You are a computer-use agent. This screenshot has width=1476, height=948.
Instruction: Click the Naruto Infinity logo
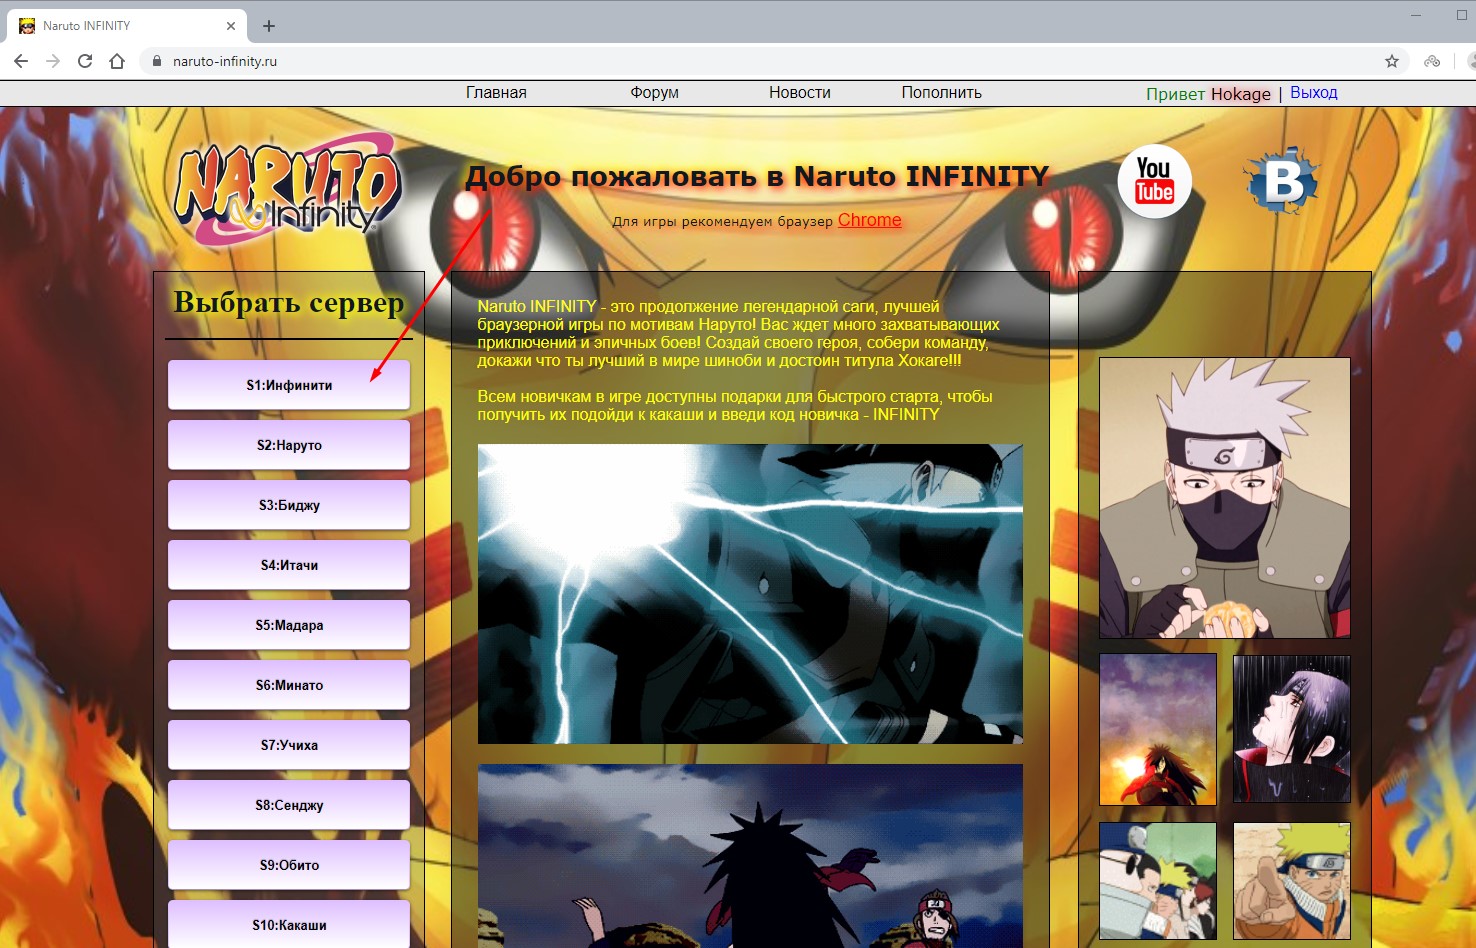click(288, 188)
